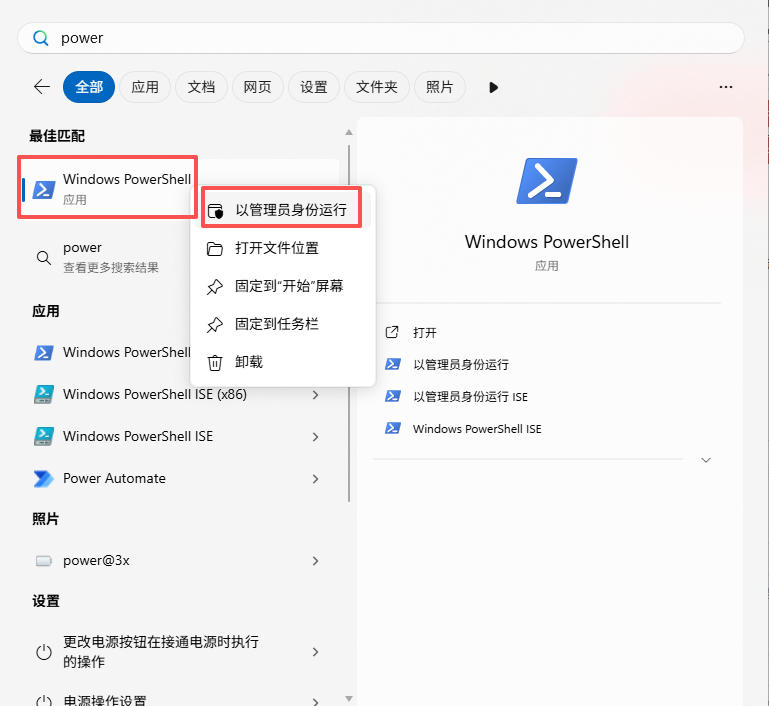The width and height of the screenshot is (769, 706).
Task: Click the icon beside 以管理员身份运行 ISE
Action: click(x=393, y=396)
